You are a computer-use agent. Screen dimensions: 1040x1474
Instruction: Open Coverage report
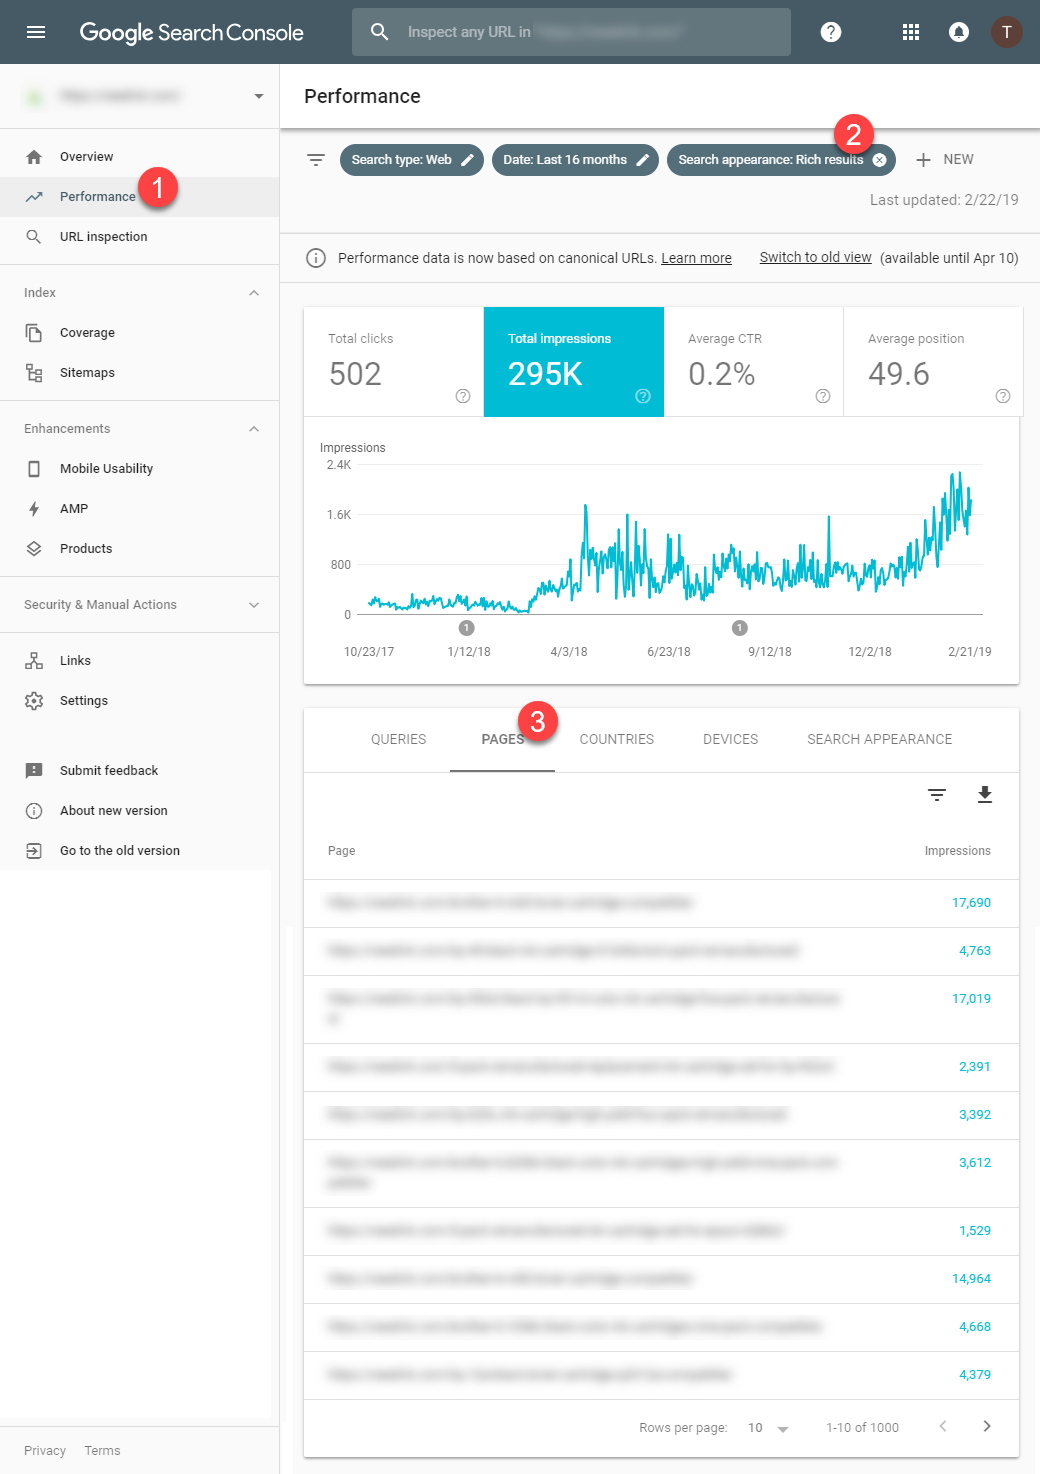click(139, 333)
